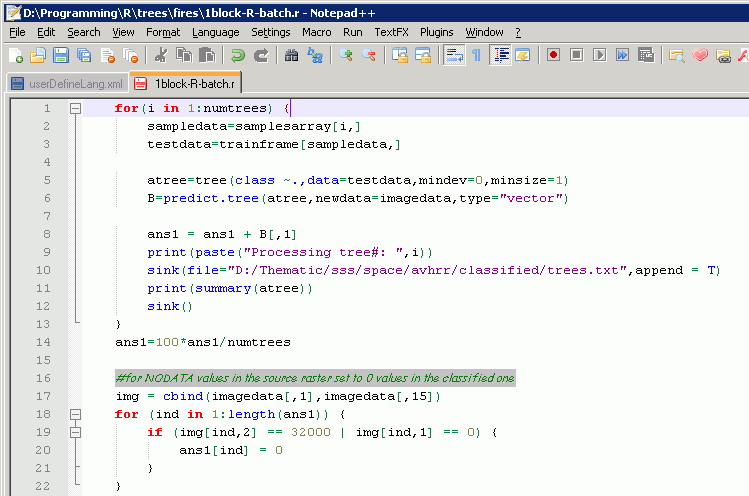Click the Playback macro button
The height and width of the screenshot is (496, 749).
coord(599,55)
